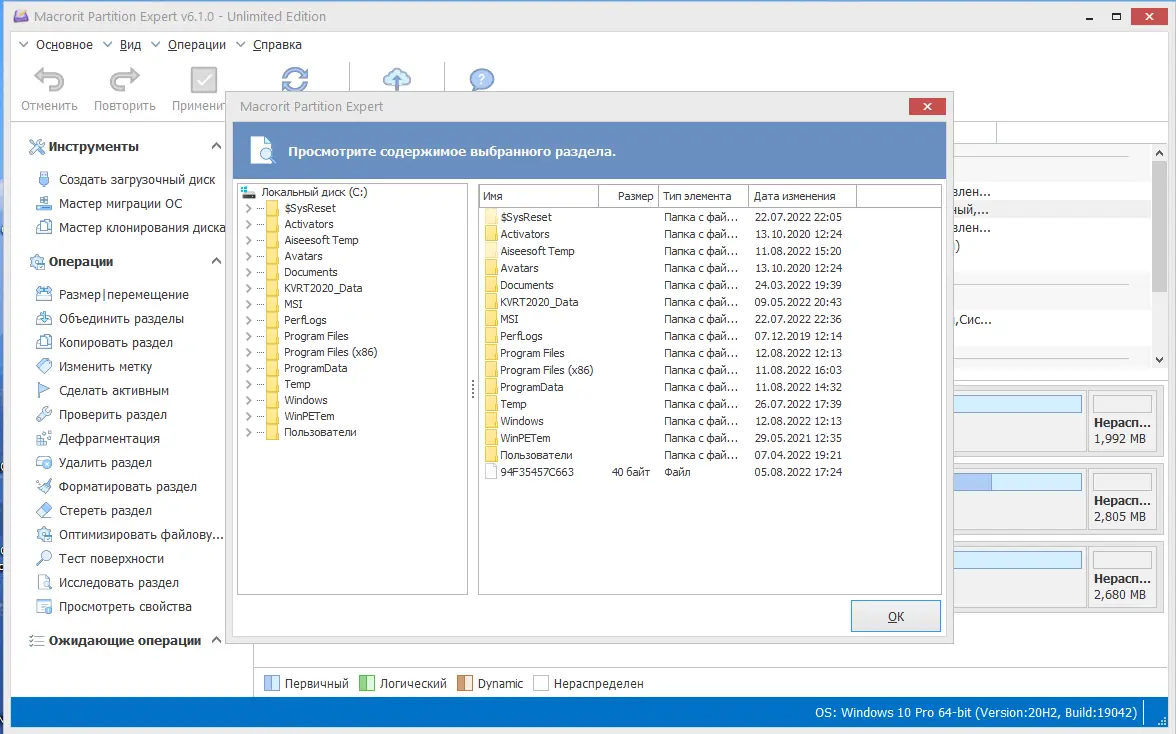The height and width of the screenshot is (734, 1176).
Task: Choose Сделать активным operation
Action: [x=103, y=391]
